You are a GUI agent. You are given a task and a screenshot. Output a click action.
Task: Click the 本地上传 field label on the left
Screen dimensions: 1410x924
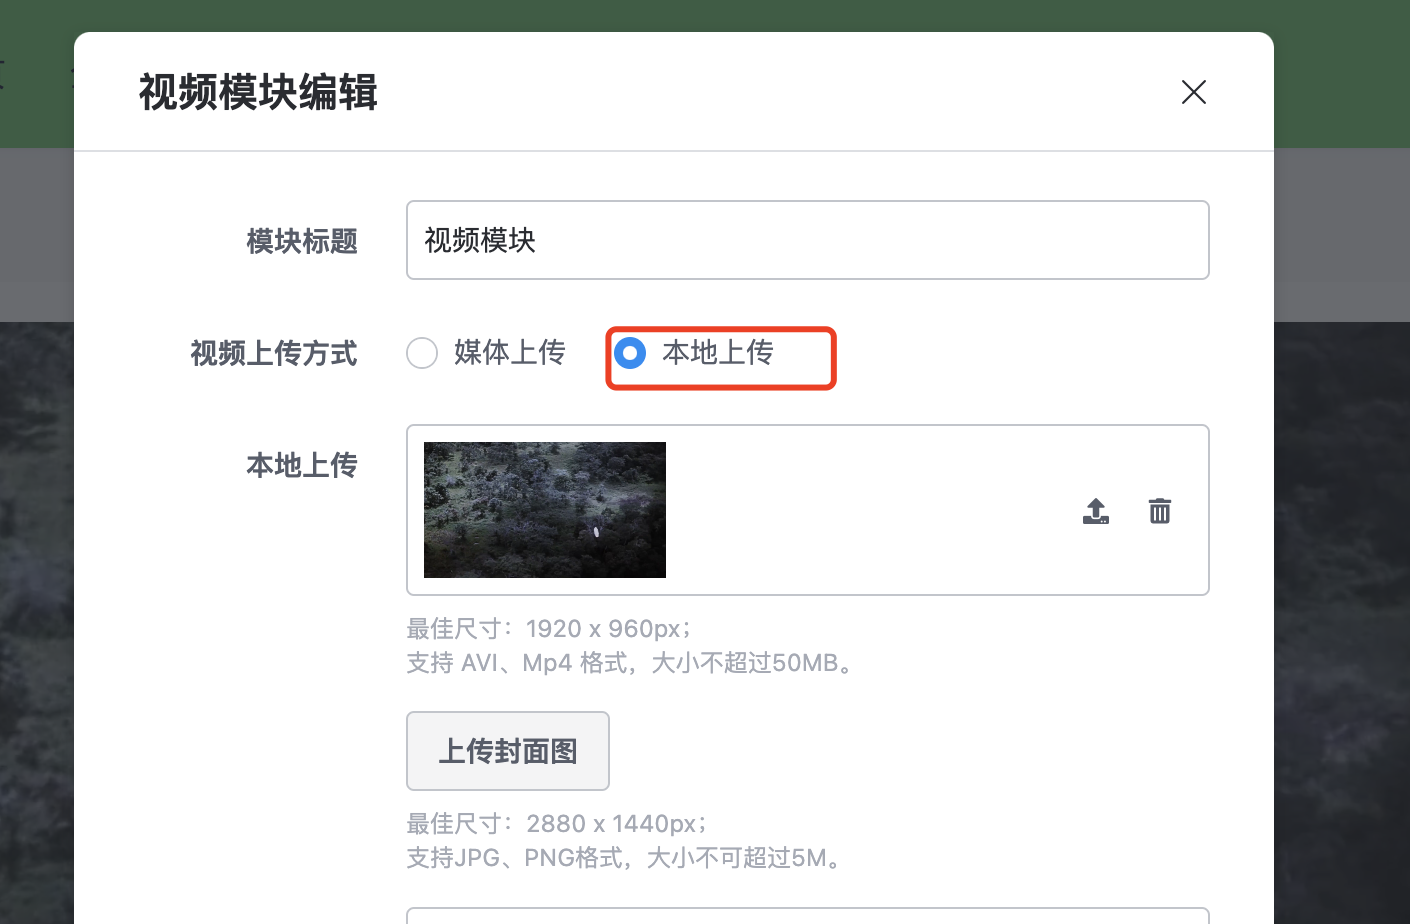tap(302, 465)
